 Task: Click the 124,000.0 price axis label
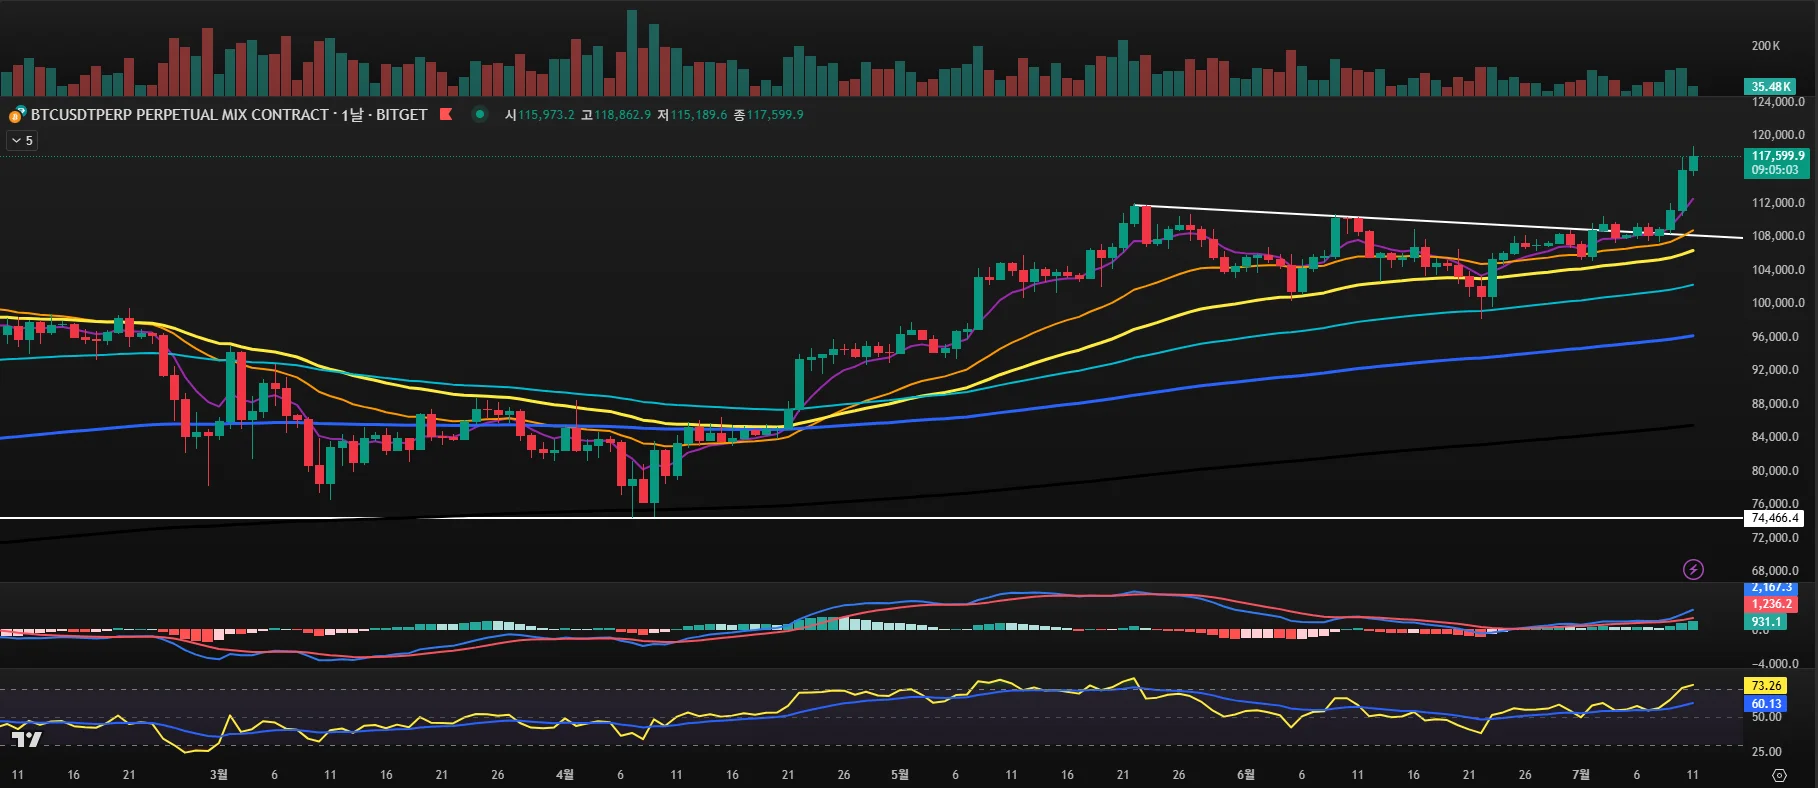coord(1778,102)
